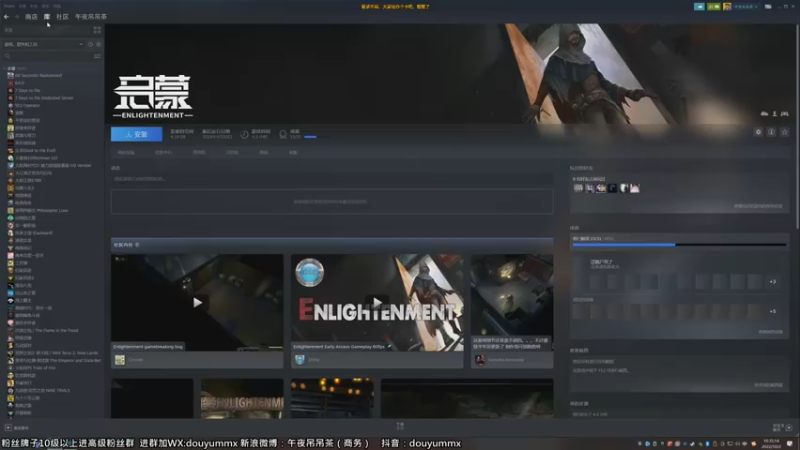Open the games and software filter dropdown
800x450 pixels.
pos(44,44)
